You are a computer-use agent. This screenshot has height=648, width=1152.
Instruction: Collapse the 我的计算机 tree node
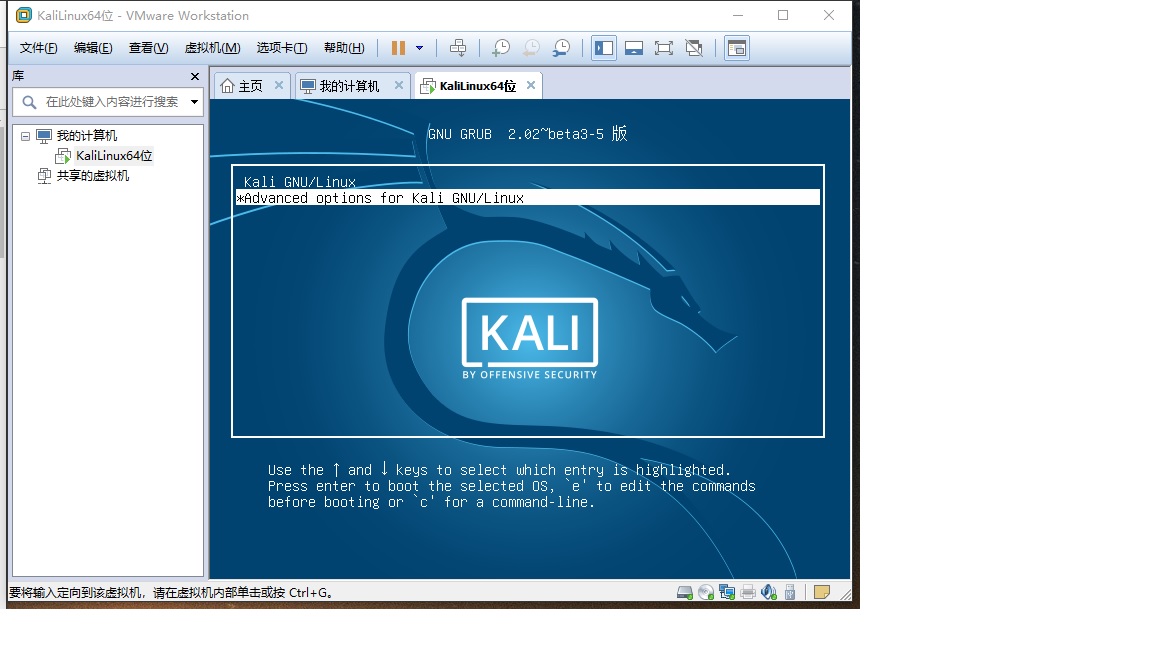coord(26,136)
